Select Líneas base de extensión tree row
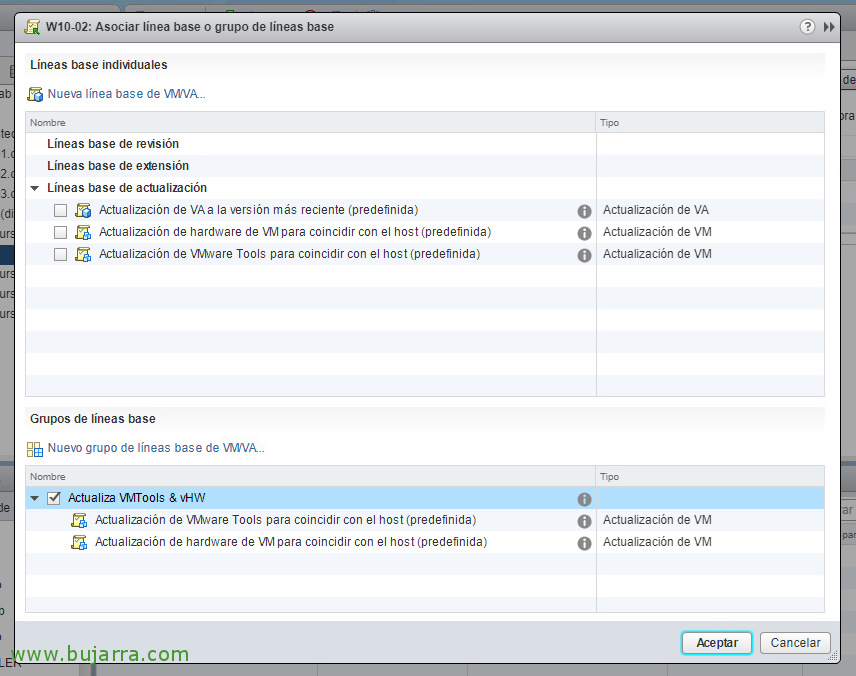Screen dimensions: 856x676 pos(117,166)
